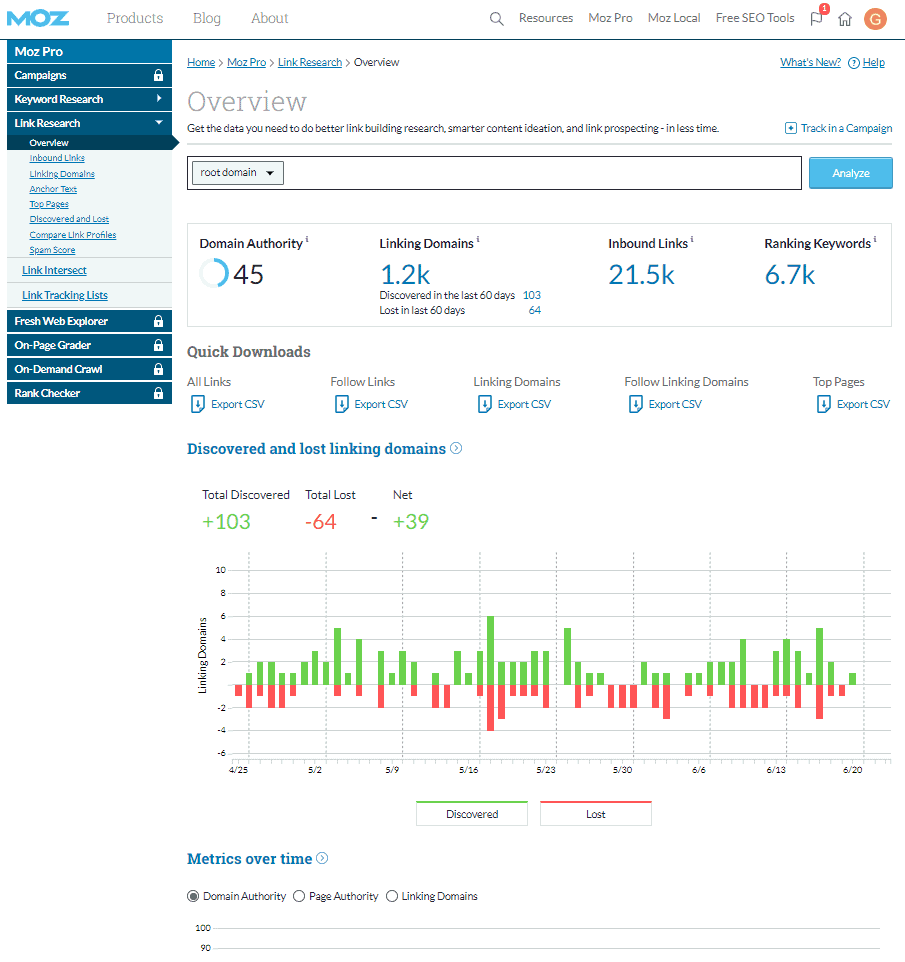The image size is (905, 962).
Task: Click download icon under Linking Domains
Action: [x=484, y=404]
